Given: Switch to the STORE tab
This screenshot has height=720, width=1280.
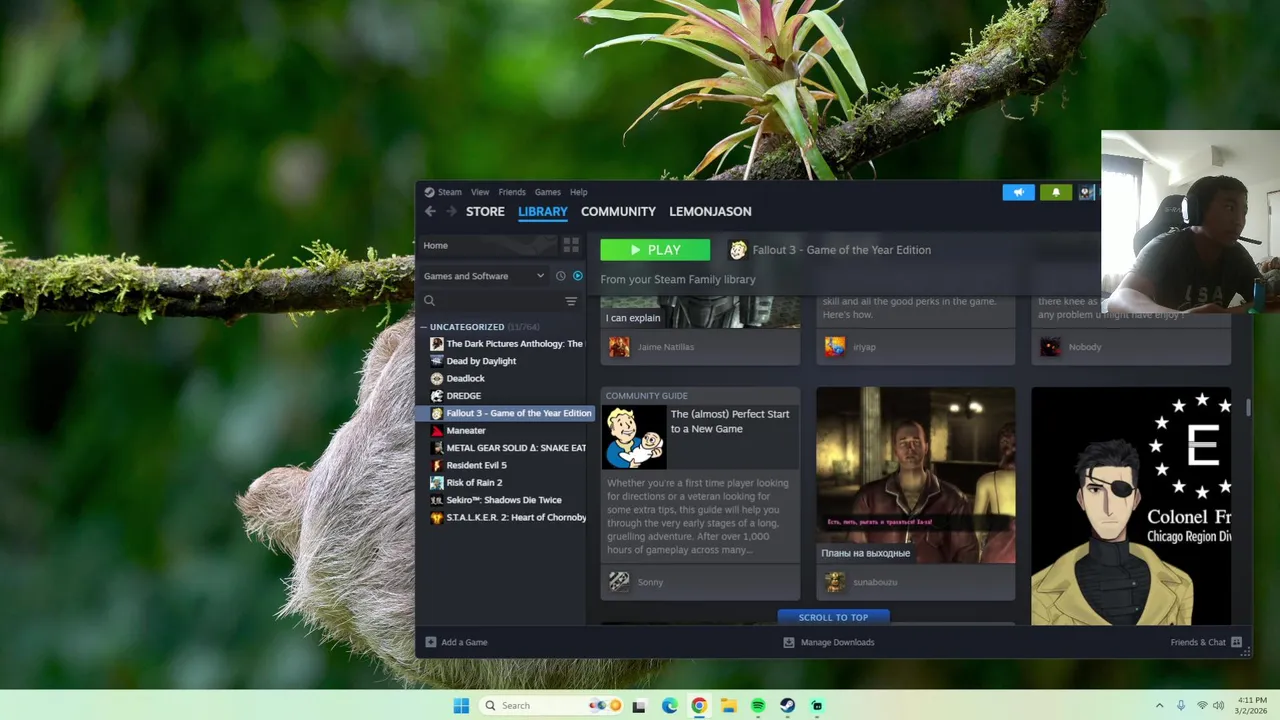Looking at the screenshot, I should (x=485, y=211).
